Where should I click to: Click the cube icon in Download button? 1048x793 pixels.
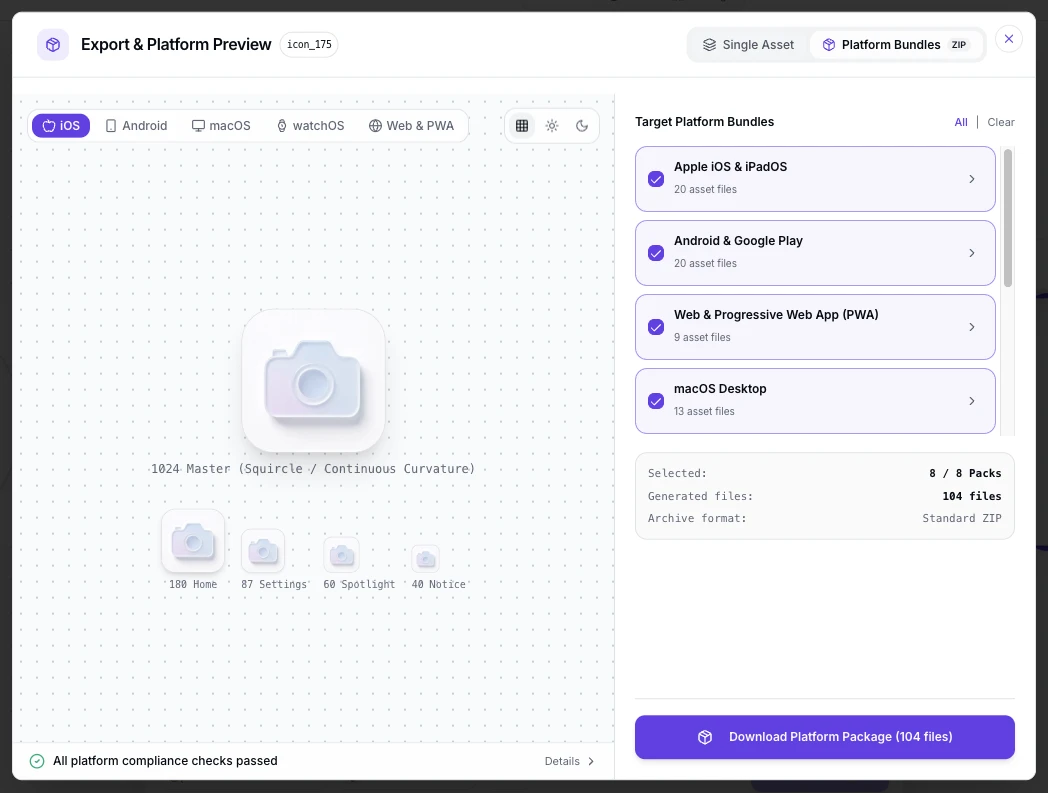705,737
